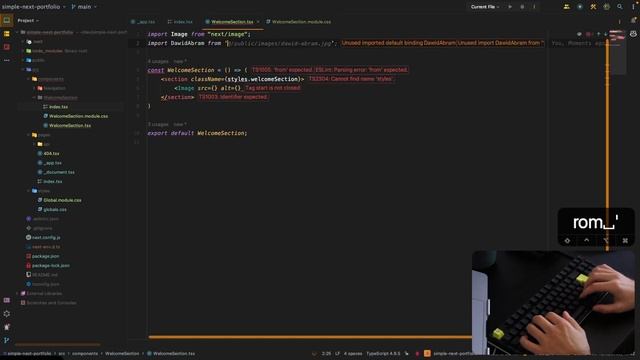Open WelcomeSection.module.css in project tree

tap(78, 116)
